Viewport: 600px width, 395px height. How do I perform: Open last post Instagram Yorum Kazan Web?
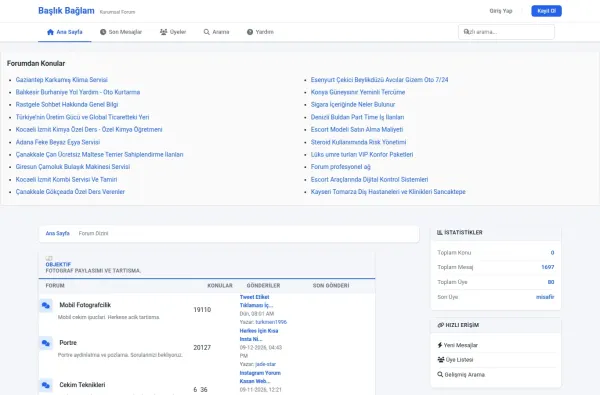[x=260, y=377]
